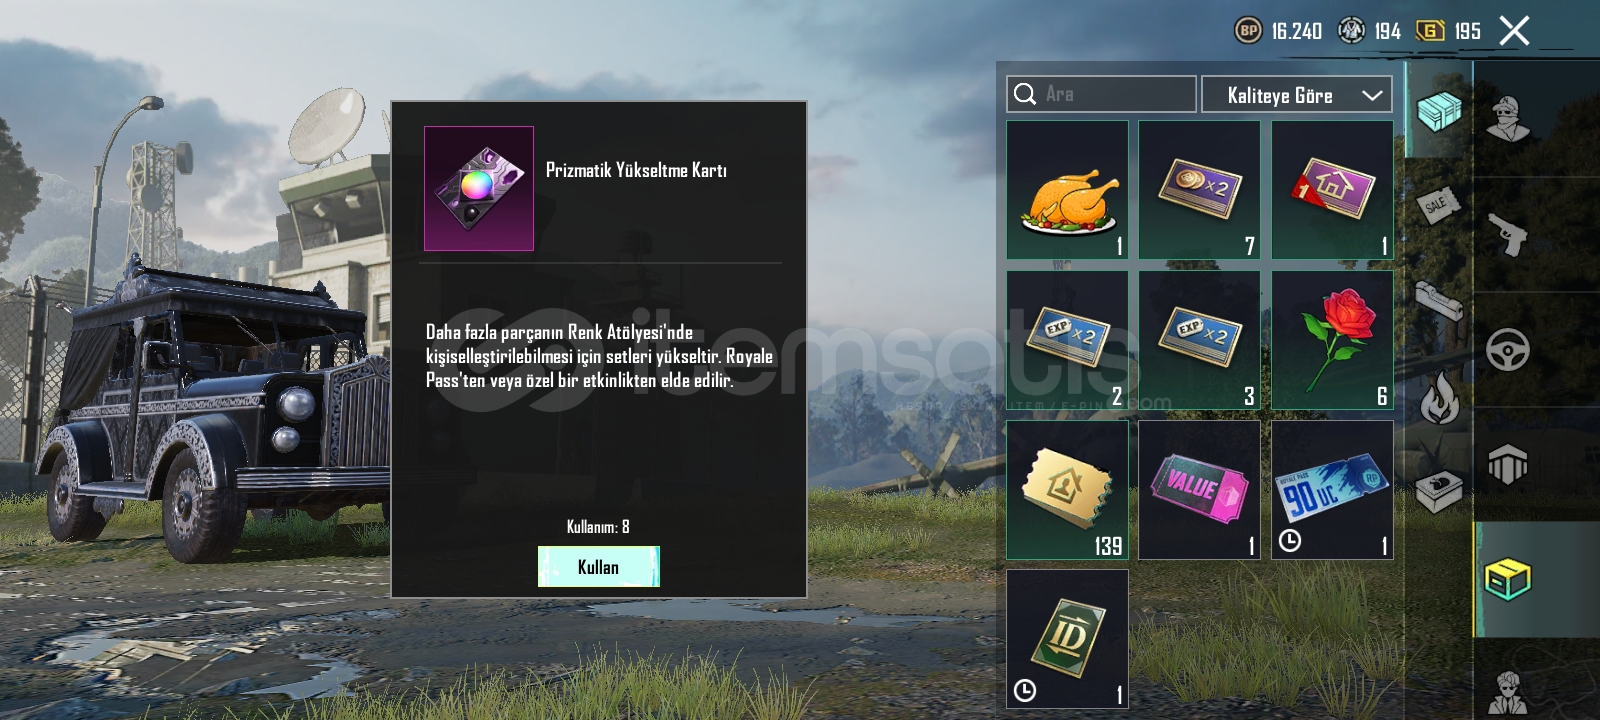
Task: Select the red rose item
Action: point(1332,340)
